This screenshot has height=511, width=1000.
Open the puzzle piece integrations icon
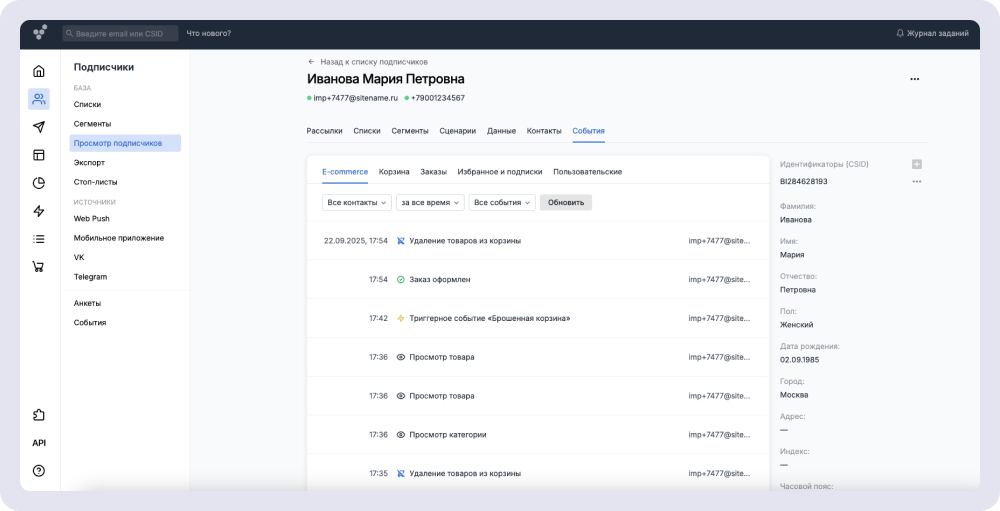[39, 415]
